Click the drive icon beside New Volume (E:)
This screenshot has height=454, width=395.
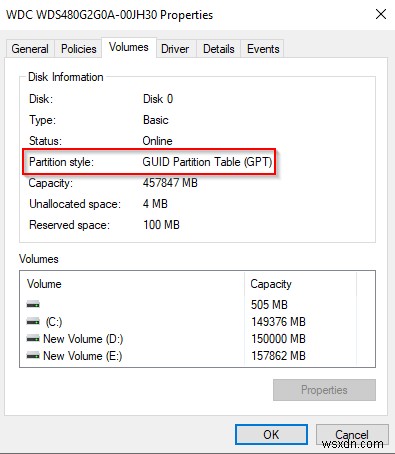(x=33, y=356)
